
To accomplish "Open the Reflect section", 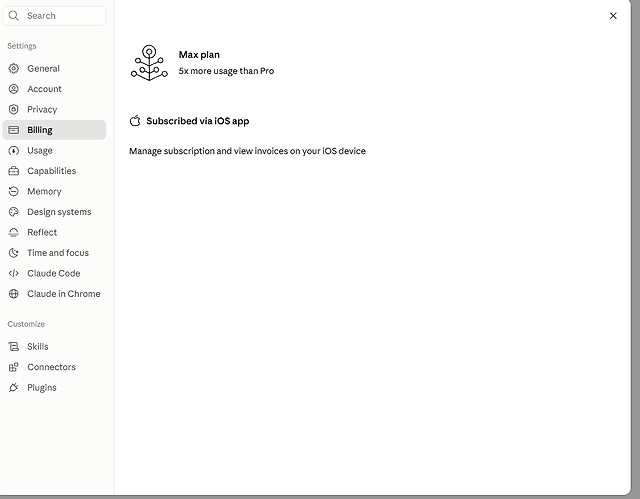I will tap(54, 232).
